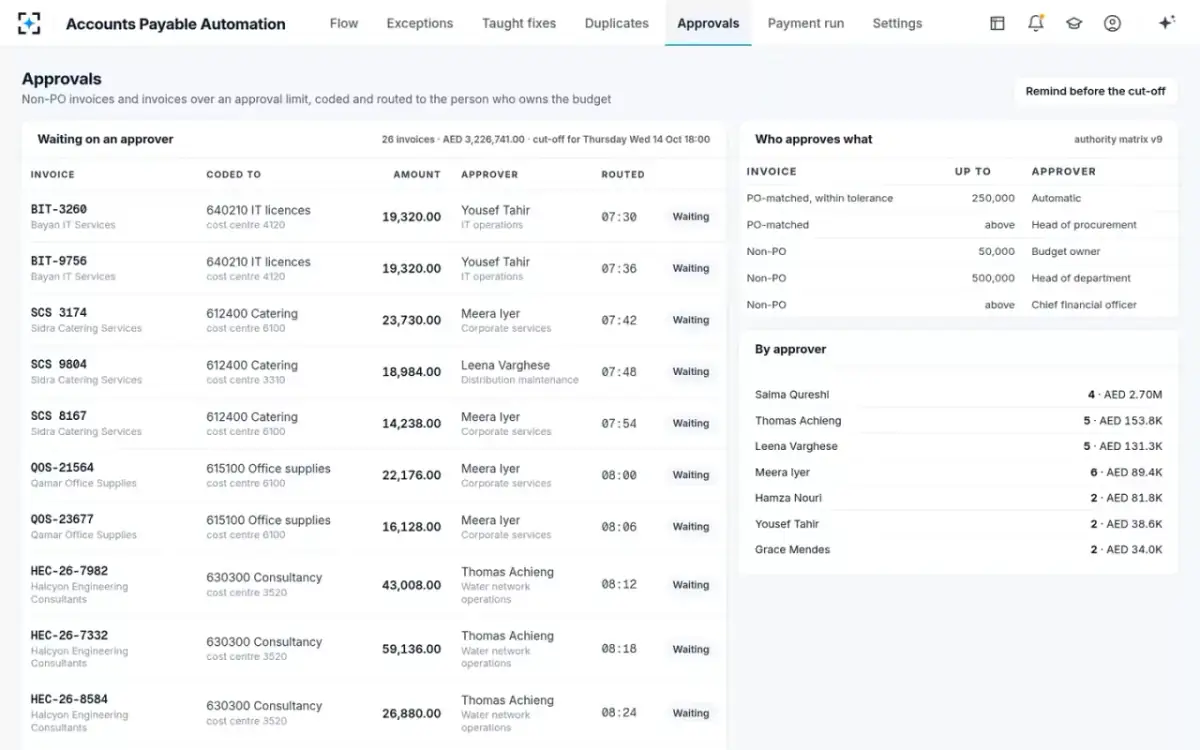Click amount 43,008.00

[411, 585]
